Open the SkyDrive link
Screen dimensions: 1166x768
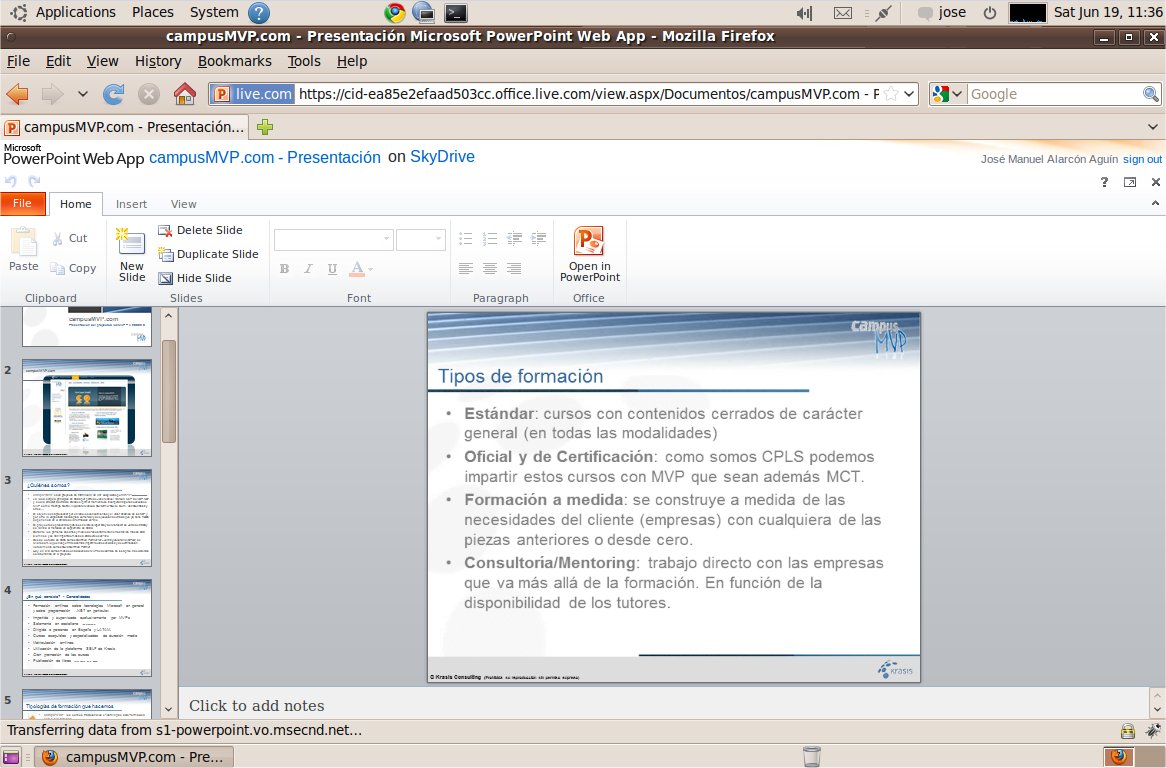tap(442, 157)
